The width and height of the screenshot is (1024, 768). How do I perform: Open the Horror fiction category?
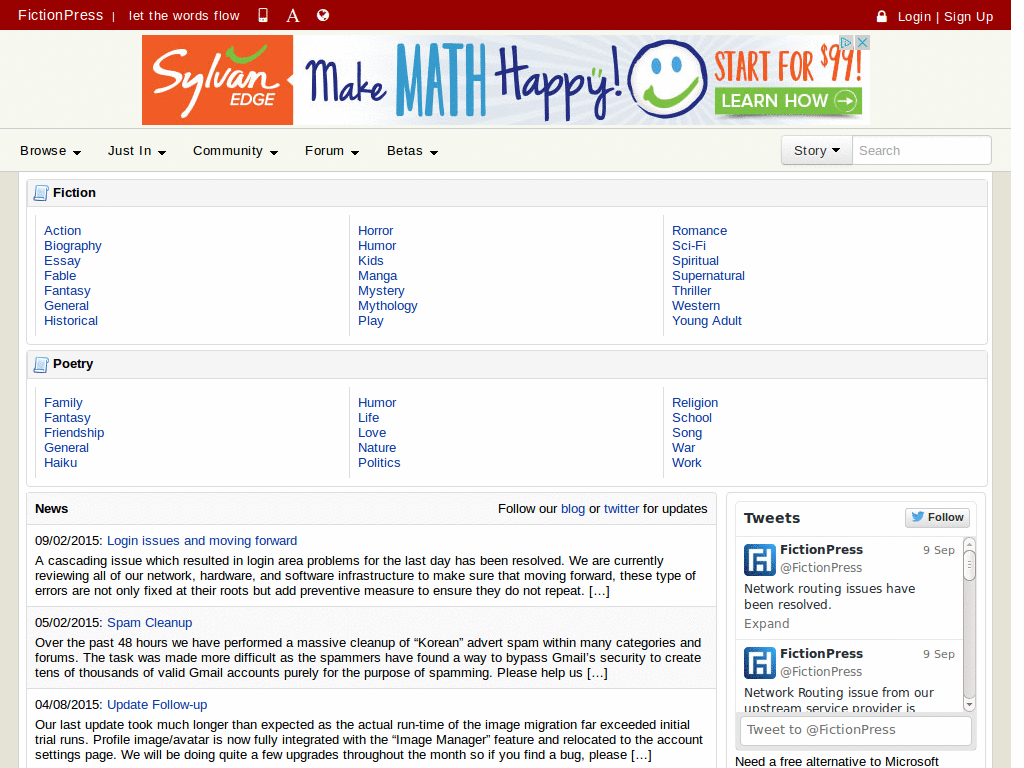376,231
